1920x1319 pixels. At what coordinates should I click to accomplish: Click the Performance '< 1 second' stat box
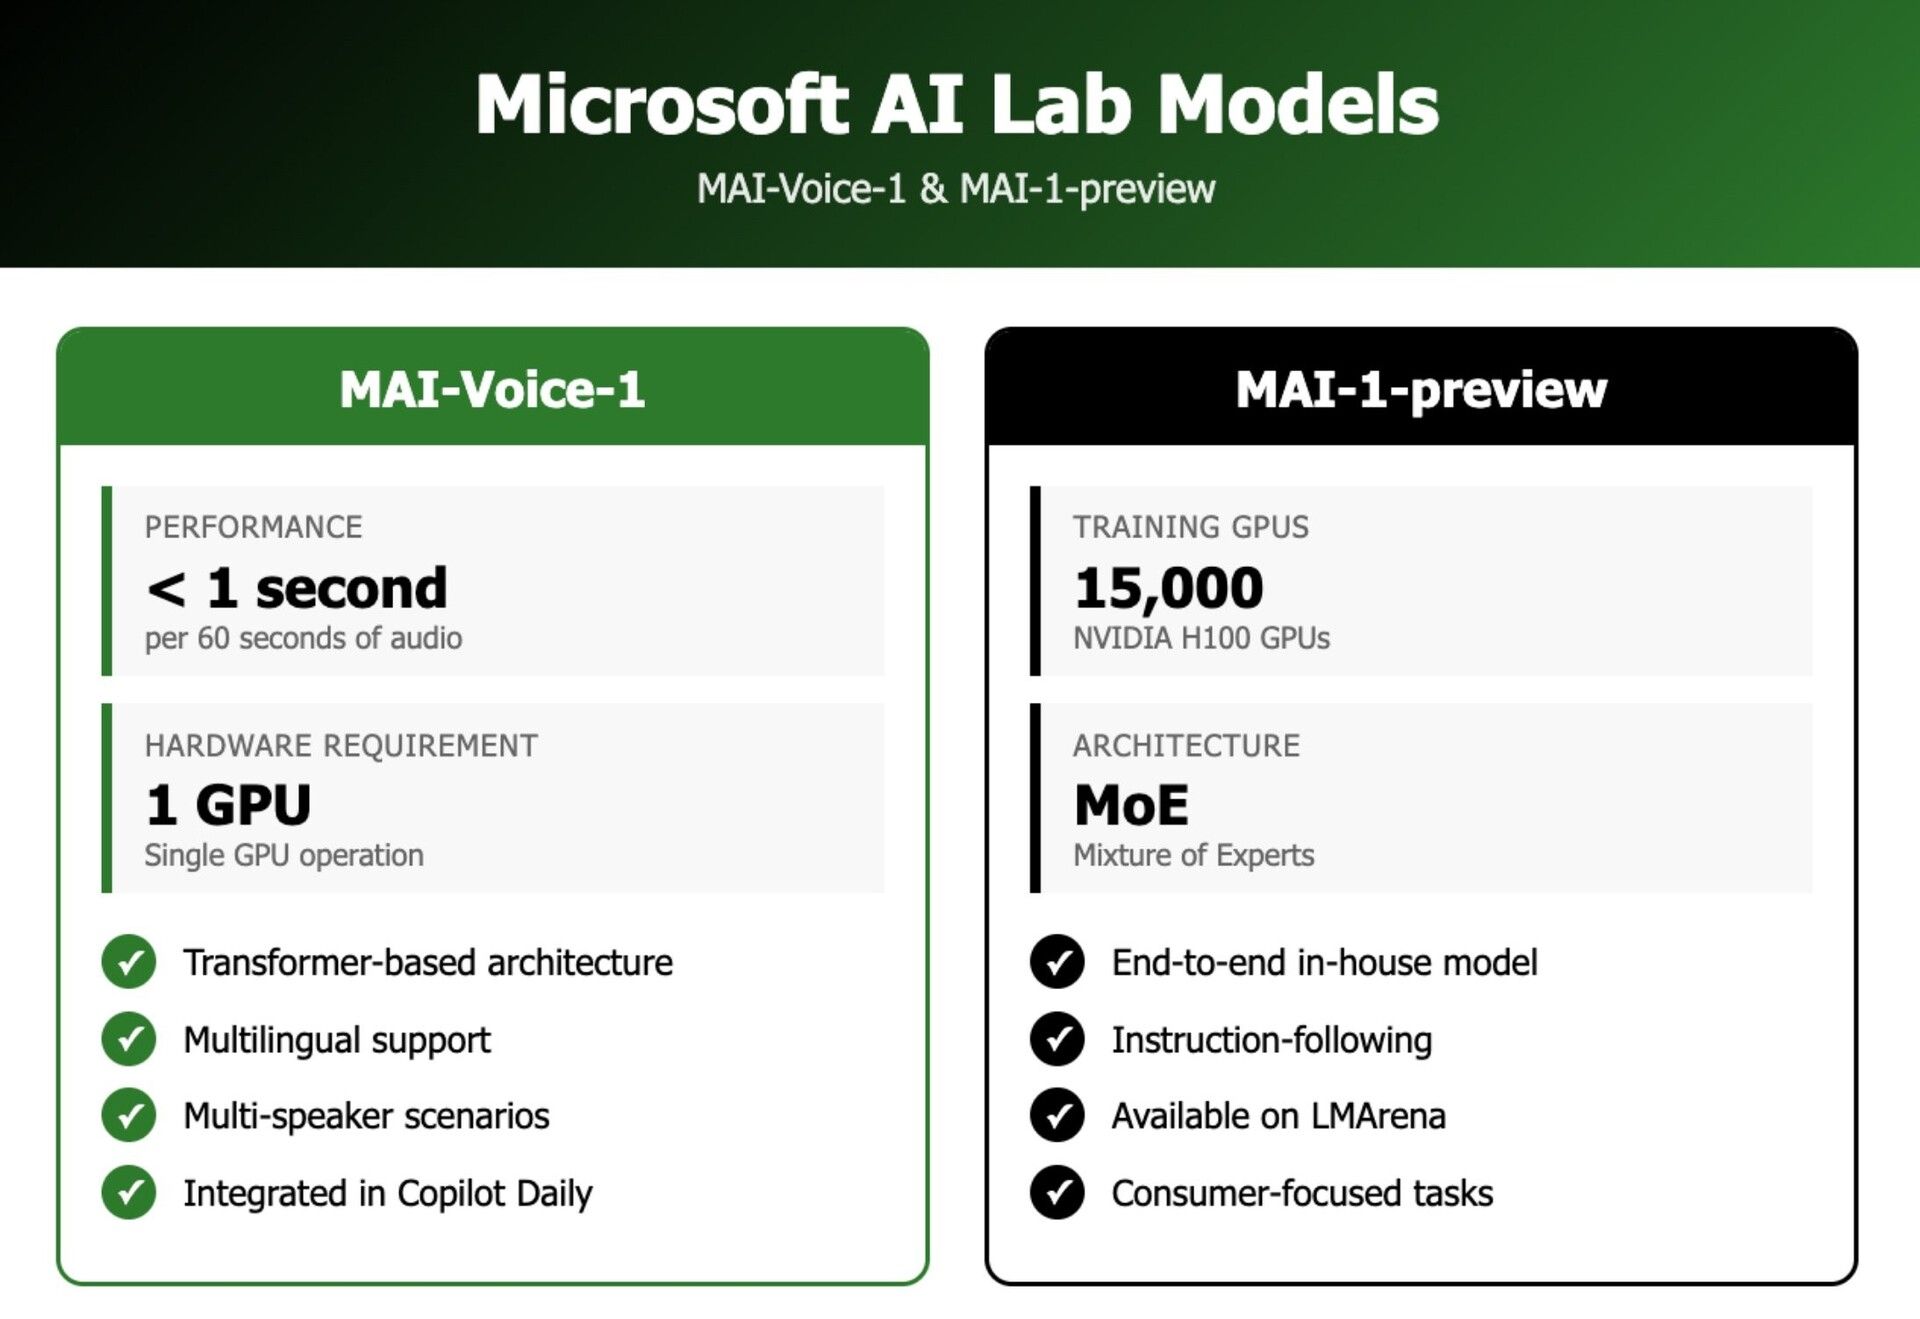494,581
